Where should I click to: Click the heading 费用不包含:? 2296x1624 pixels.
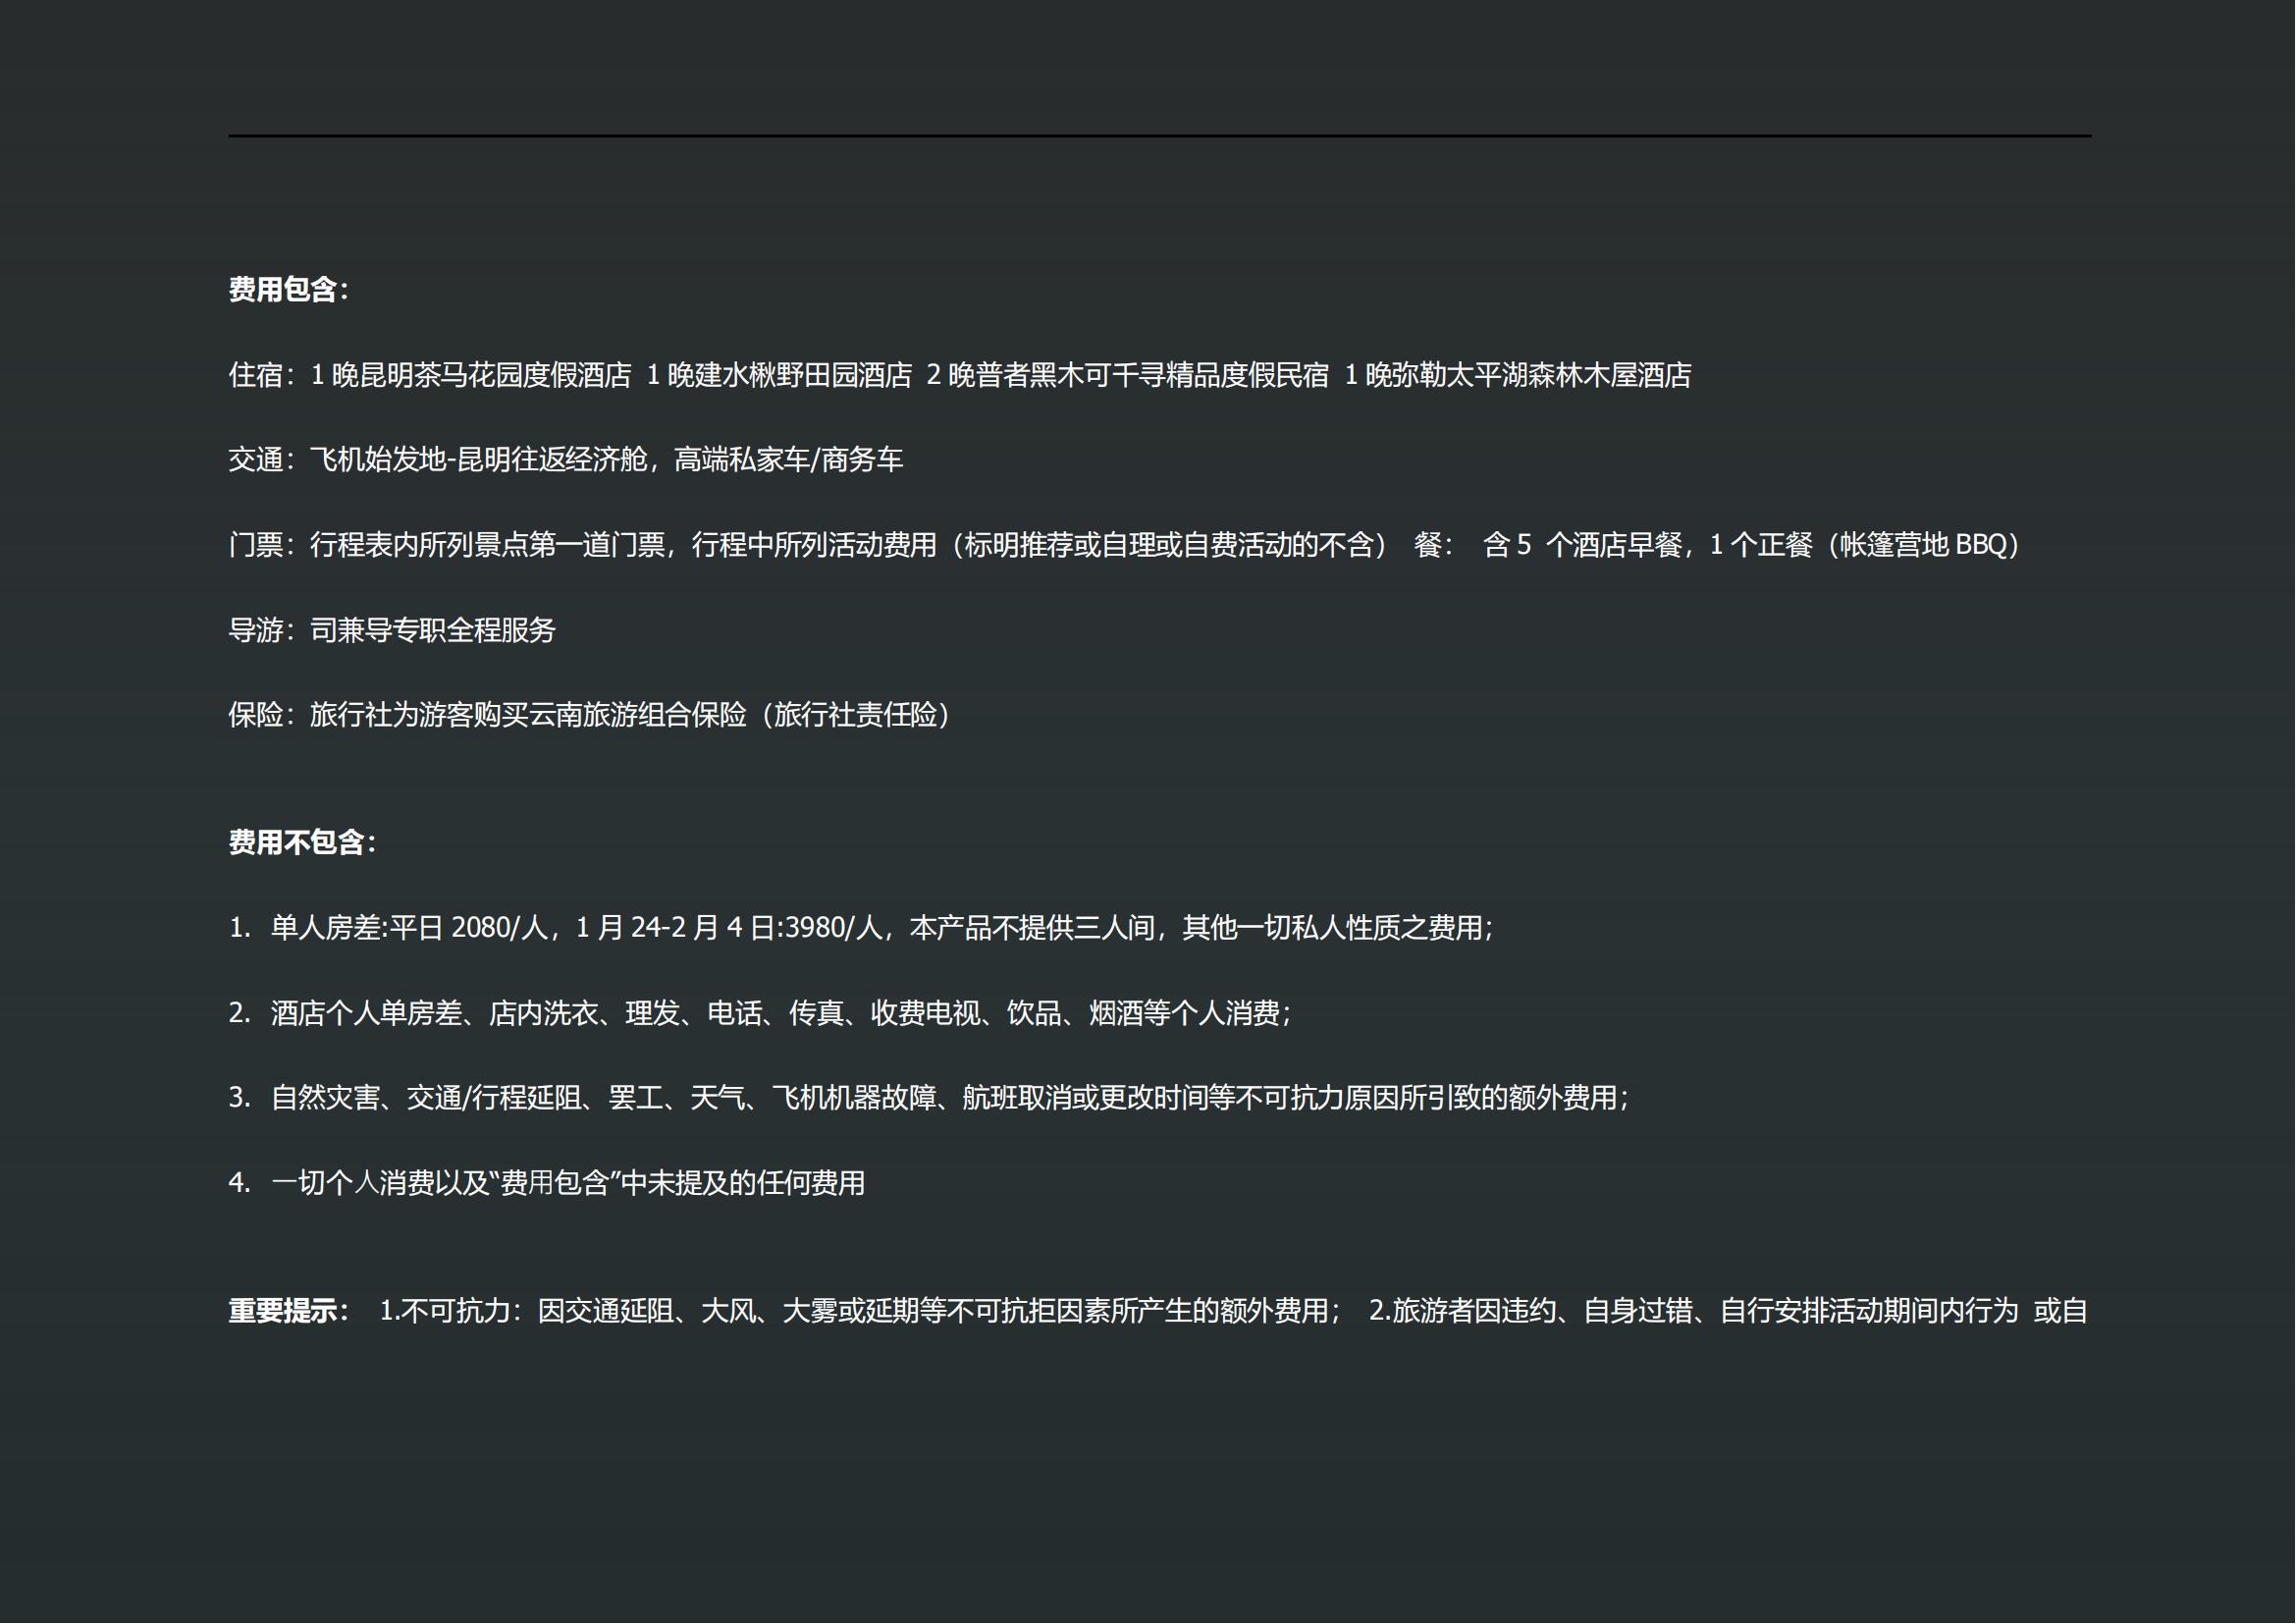click(x=303, y=843)
